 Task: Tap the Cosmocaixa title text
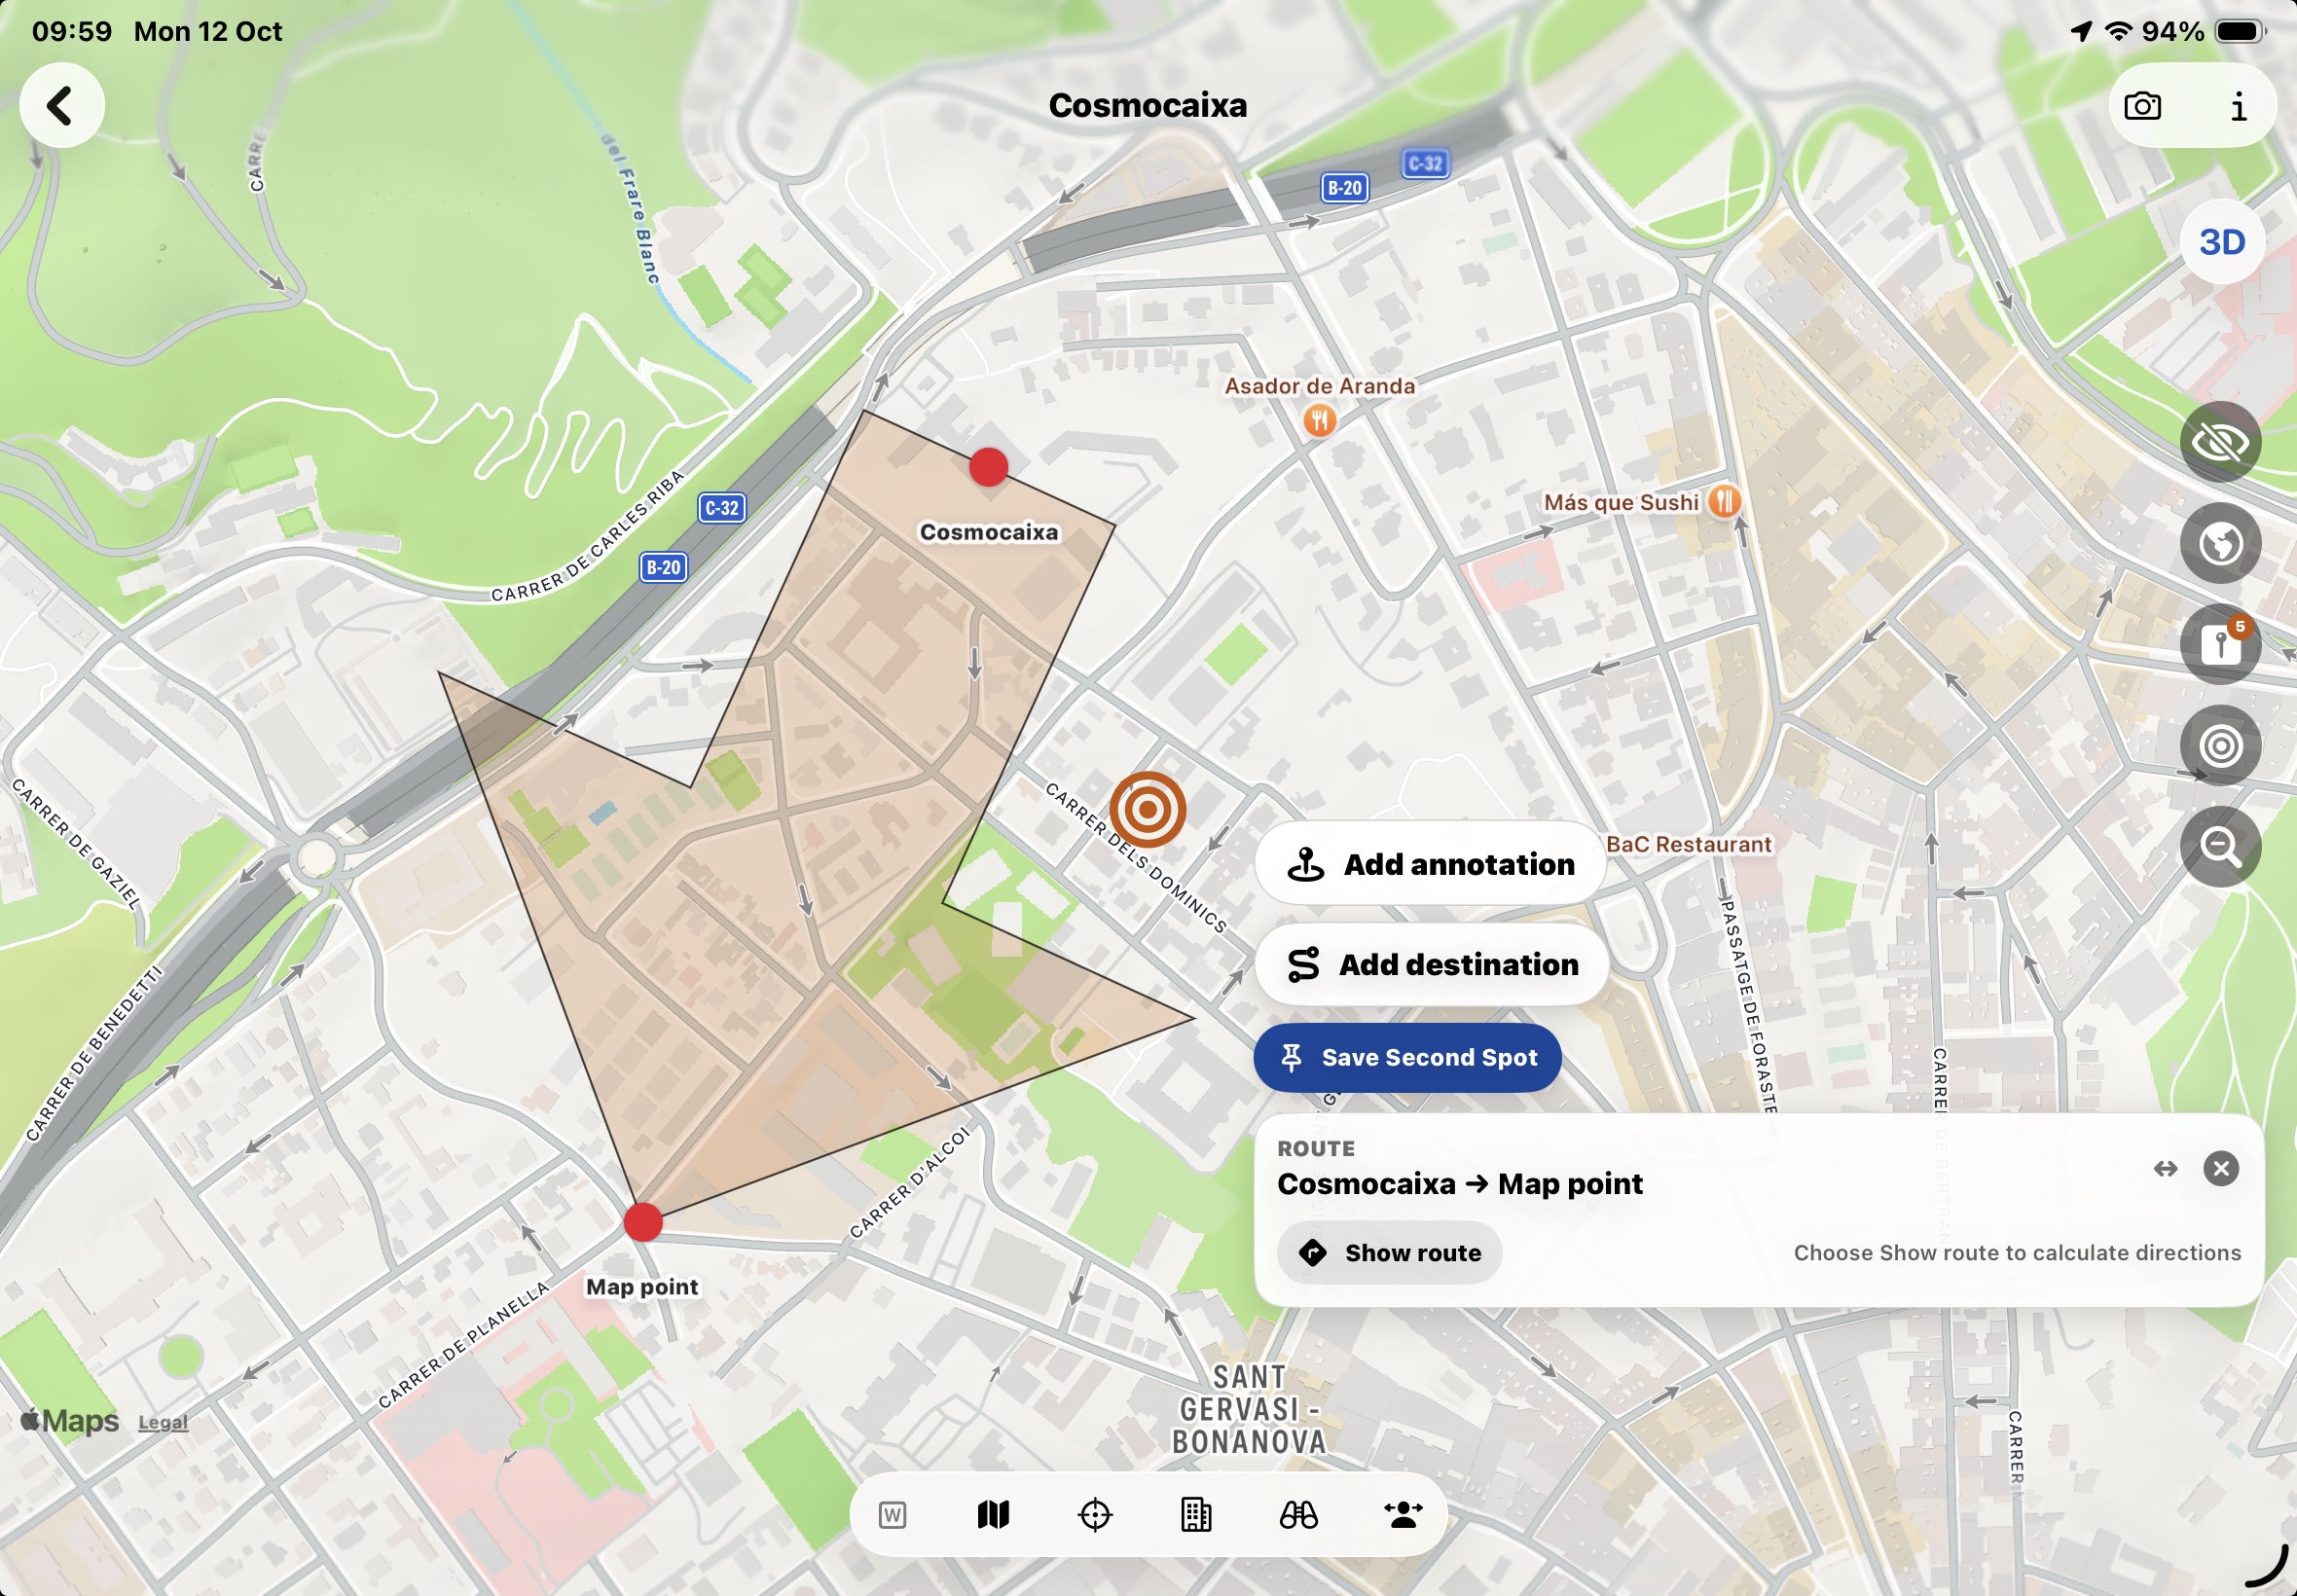click(1148, 106)
